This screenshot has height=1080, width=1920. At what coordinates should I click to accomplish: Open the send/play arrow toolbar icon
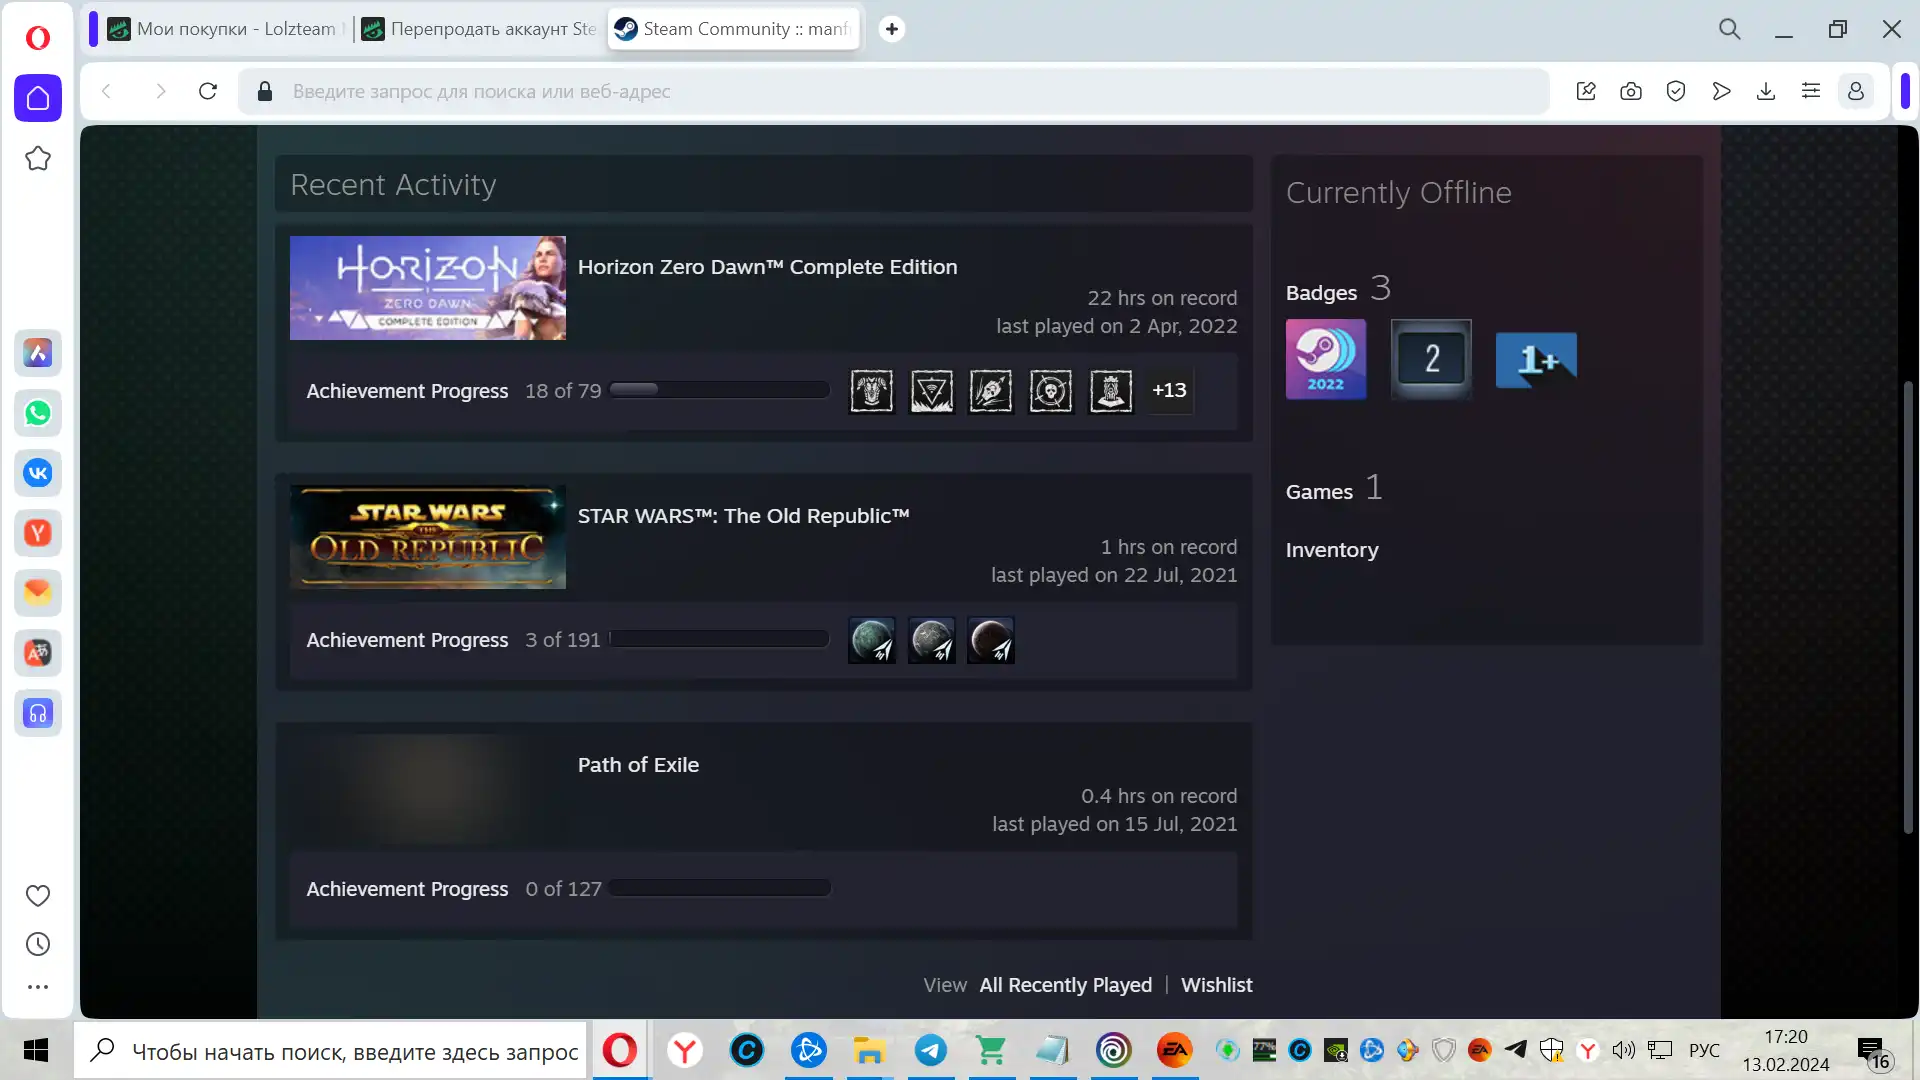click(1721, 91)
